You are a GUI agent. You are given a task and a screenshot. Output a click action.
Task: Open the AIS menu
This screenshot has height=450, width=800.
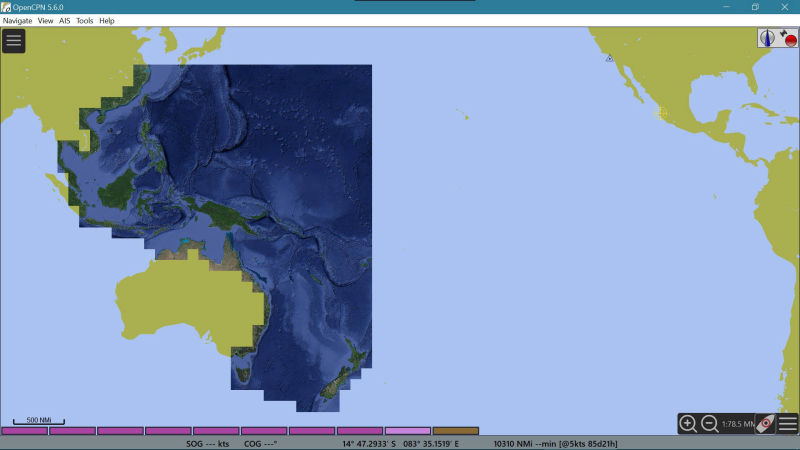[x=64, y=21]
